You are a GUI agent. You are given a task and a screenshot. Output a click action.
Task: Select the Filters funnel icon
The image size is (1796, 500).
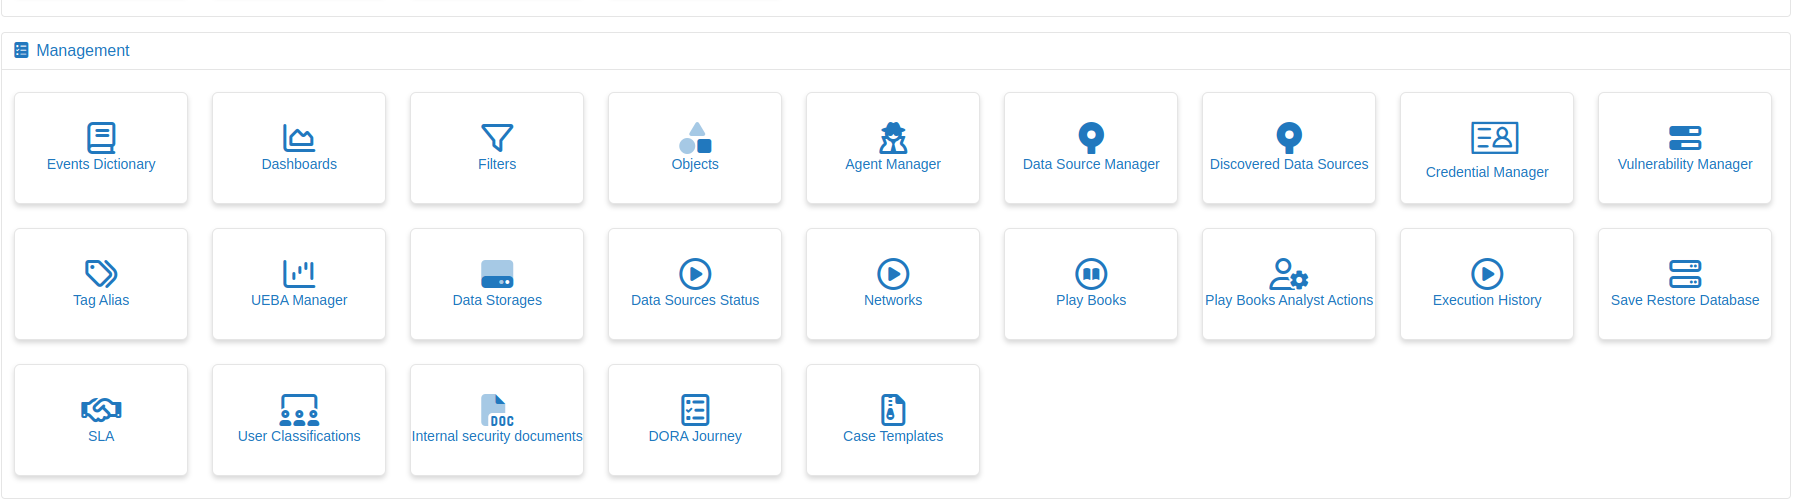click(x=497, y=137)
